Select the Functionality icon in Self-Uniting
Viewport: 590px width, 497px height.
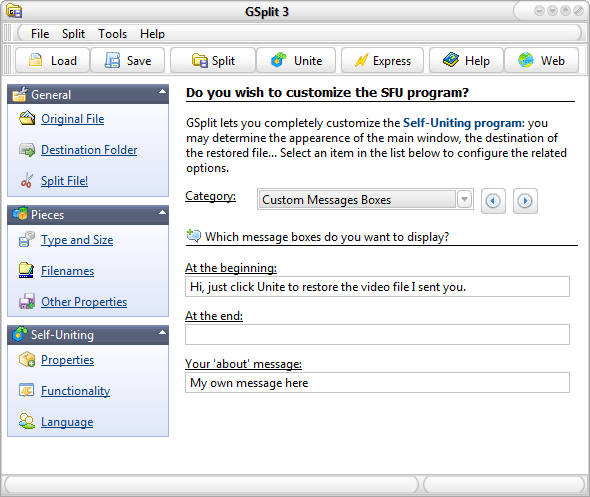click(27, 391)
